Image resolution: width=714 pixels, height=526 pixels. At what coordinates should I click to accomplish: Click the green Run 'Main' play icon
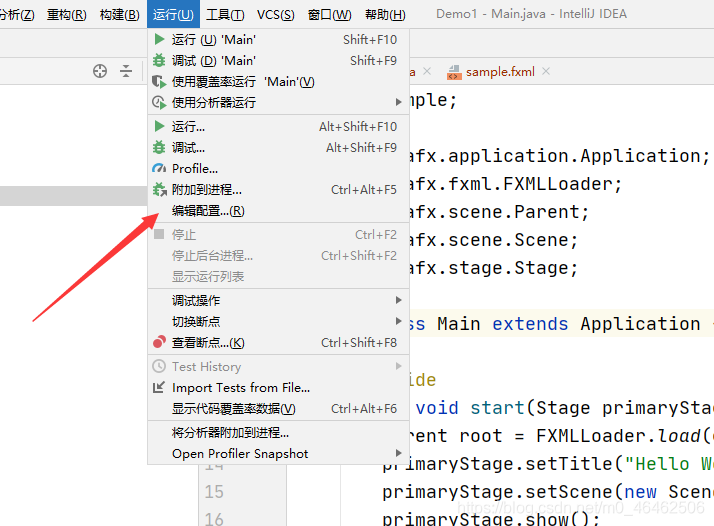click(158, 40)
